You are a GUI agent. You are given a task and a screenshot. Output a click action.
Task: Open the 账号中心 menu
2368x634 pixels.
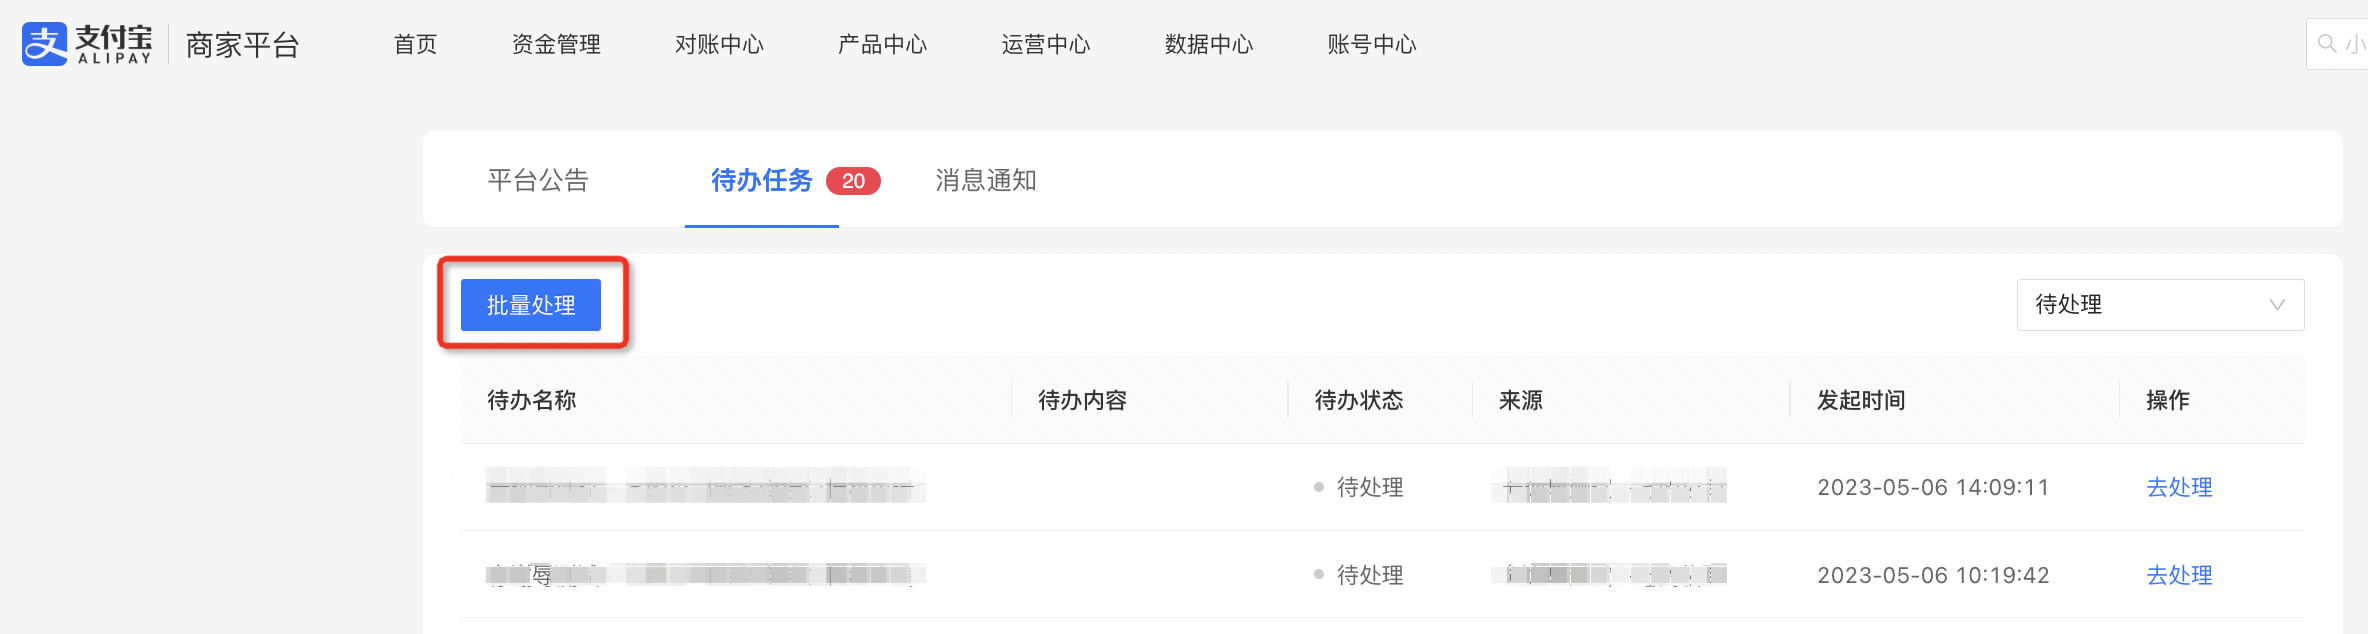tap(1372, 44)
